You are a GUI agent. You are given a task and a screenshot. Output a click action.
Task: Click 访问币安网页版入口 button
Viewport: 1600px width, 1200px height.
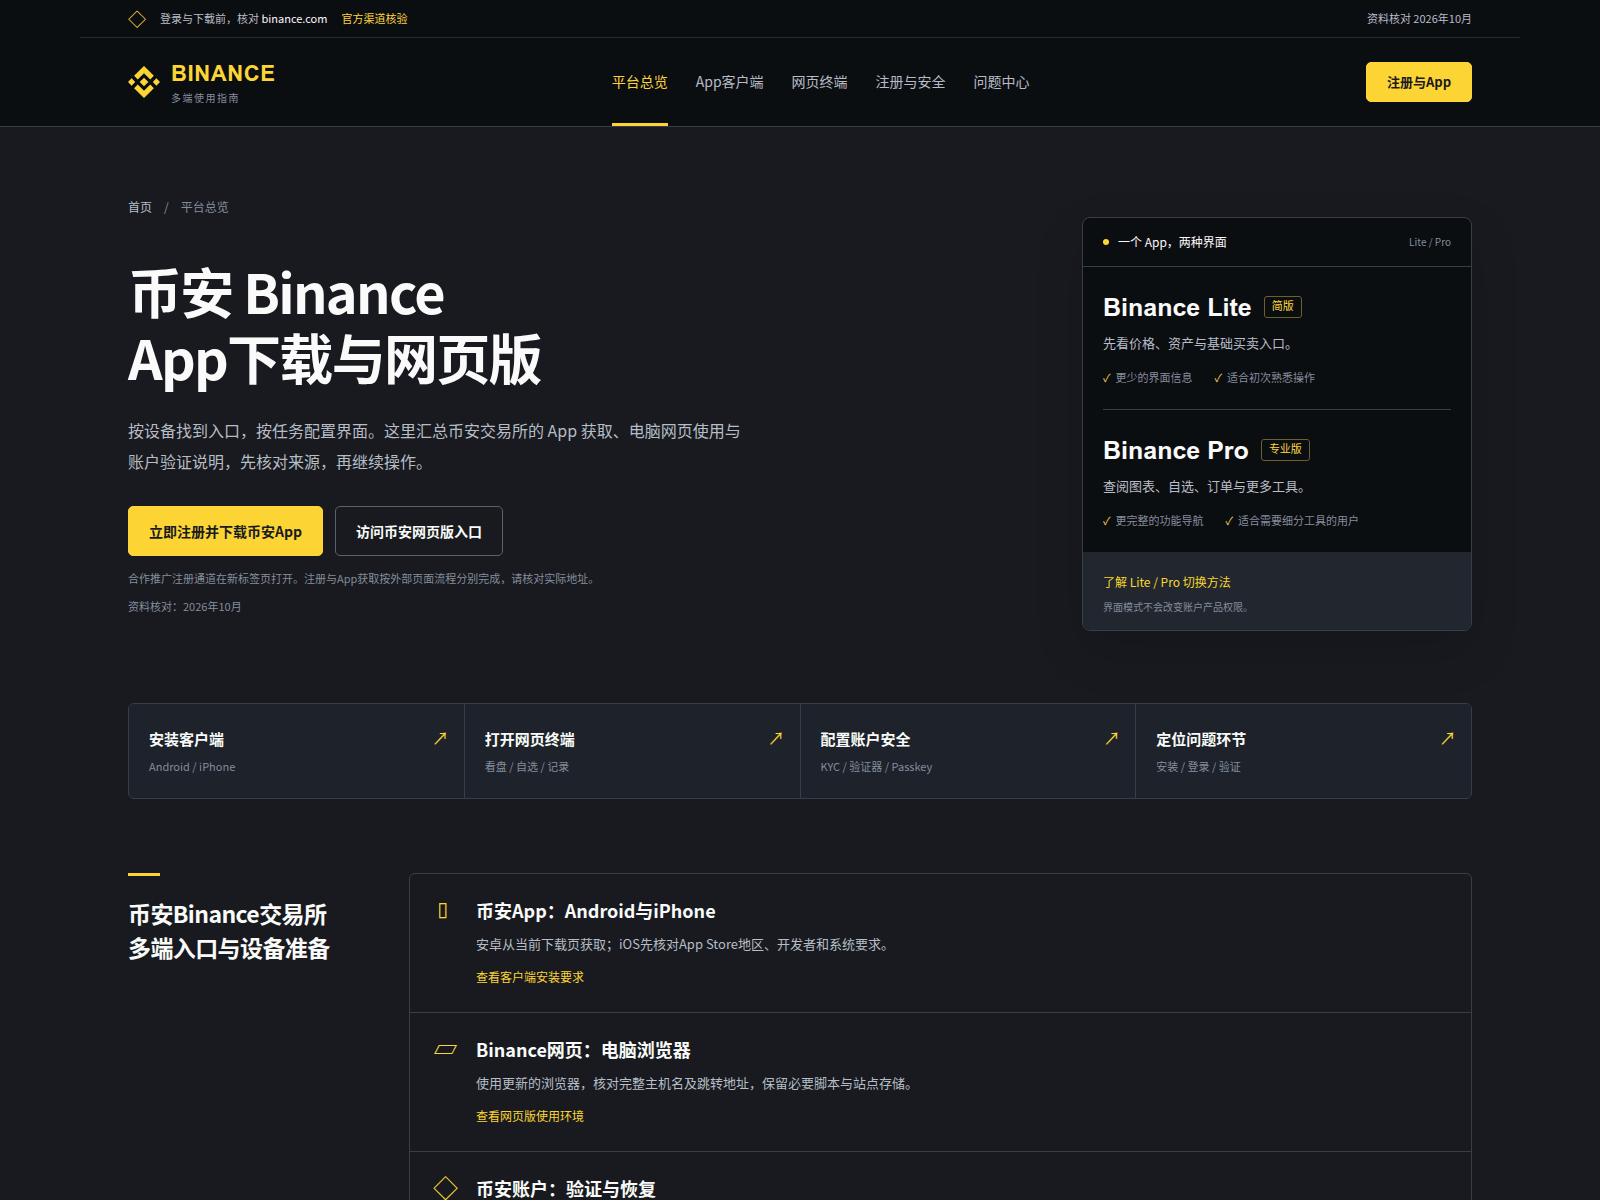(x=419, y=531)
